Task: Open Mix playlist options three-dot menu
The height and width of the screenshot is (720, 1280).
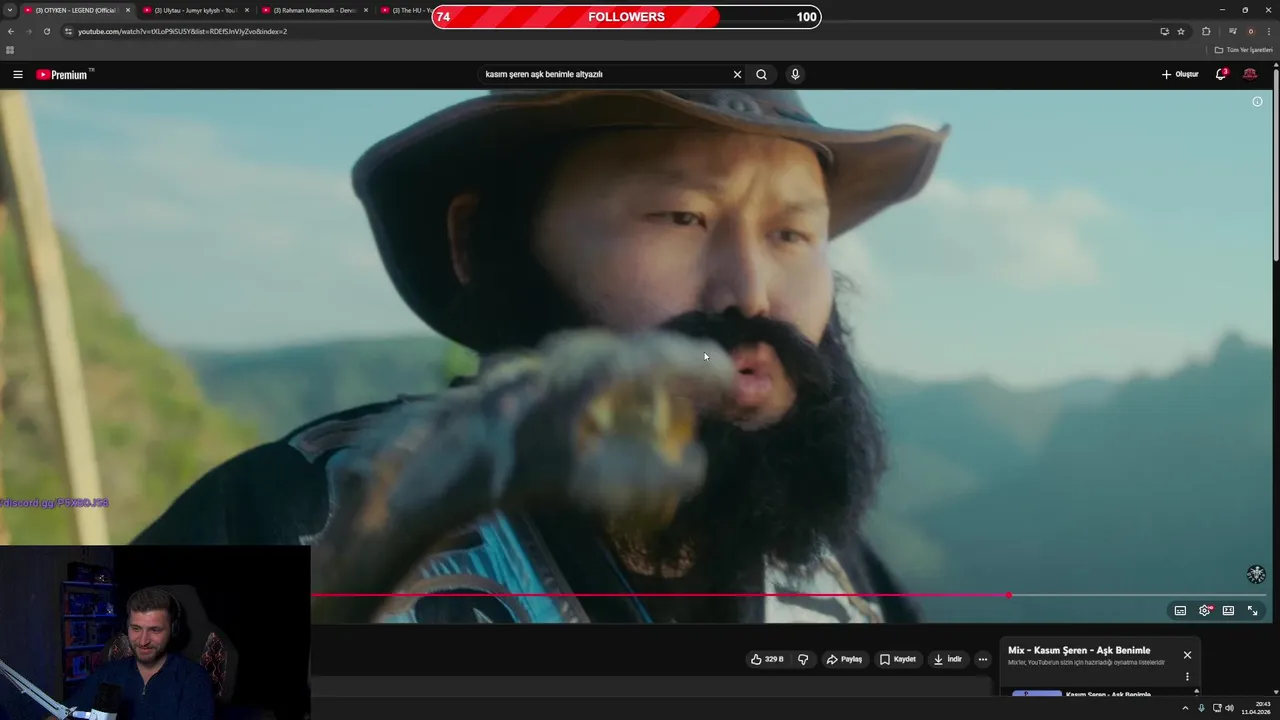Action: pyautogui.click(x=1187, y=677)
